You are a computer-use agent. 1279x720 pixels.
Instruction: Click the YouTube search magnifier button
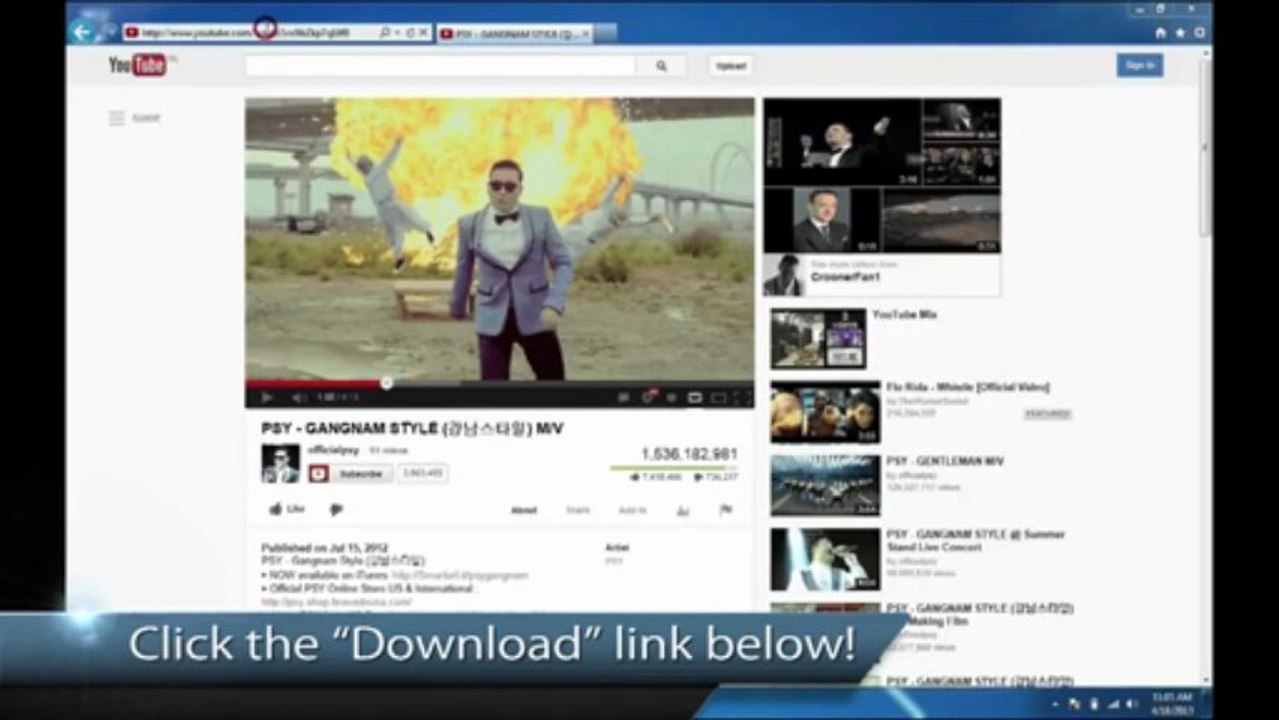pyautogui.click(x=661, y=66)
